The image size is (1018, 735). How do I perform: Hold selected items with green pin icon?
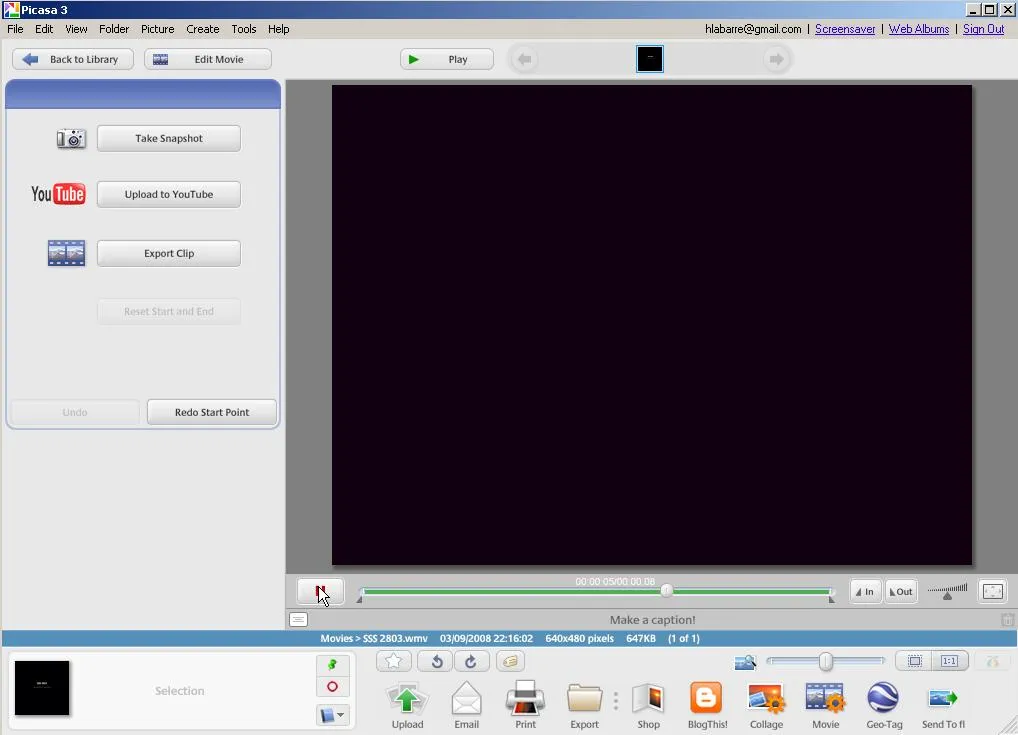[x=332, y=664]
